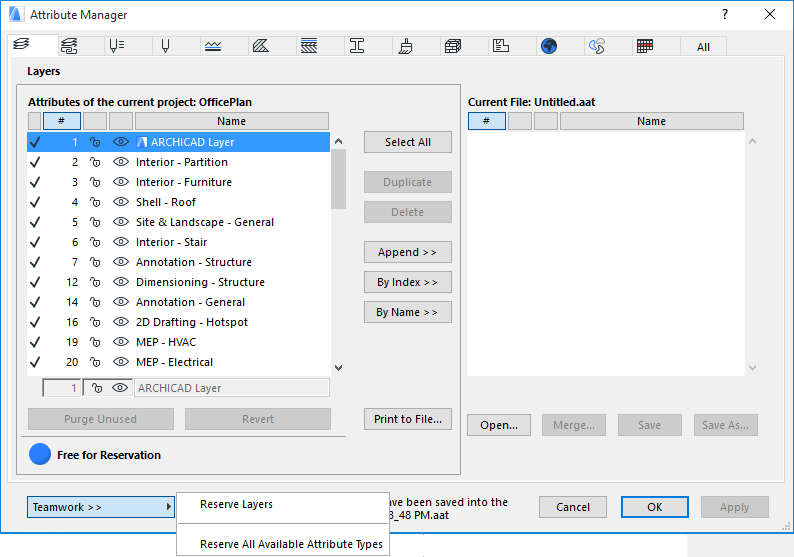Click the lock icon of Interior - Furniture
This screenshot has height=557, width=794.
point(95,182)
